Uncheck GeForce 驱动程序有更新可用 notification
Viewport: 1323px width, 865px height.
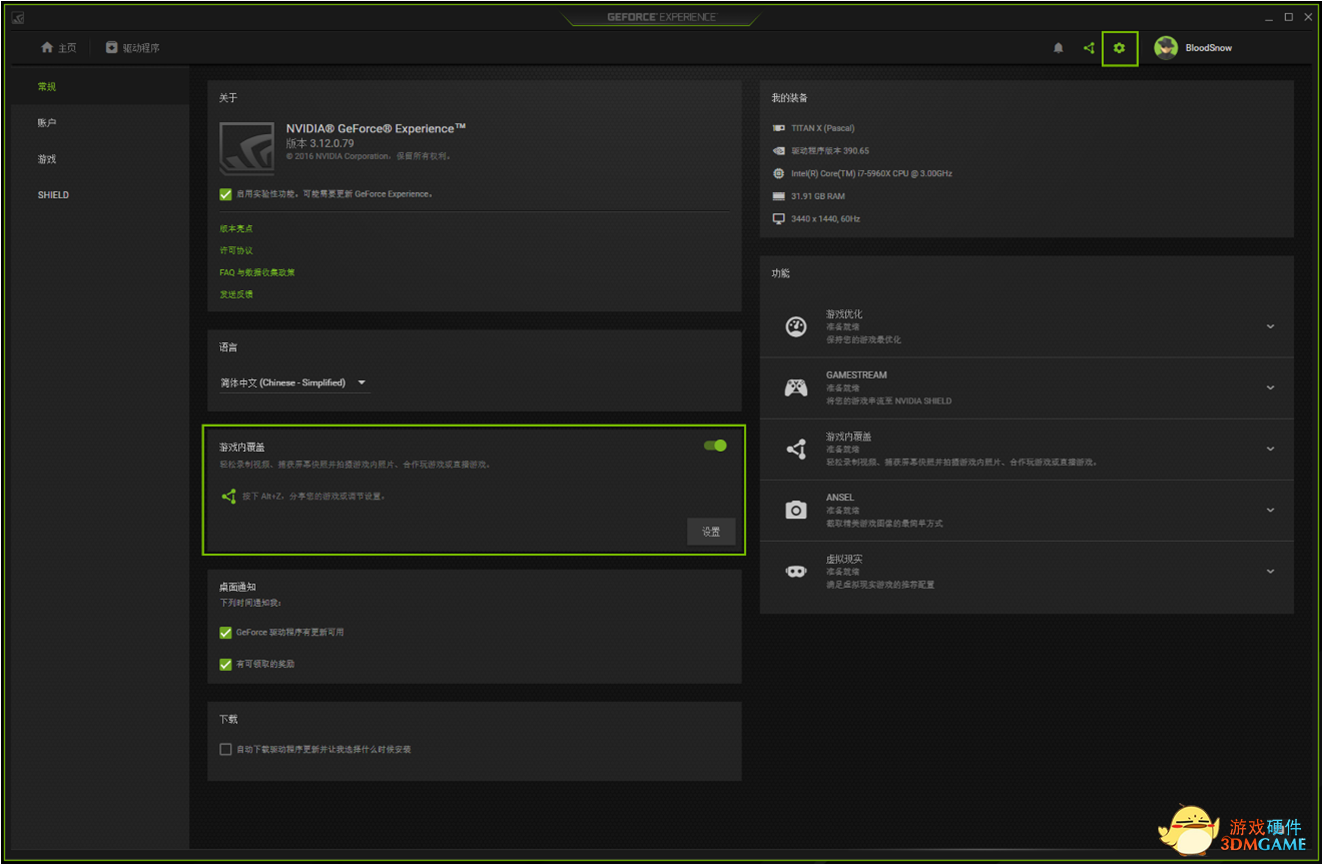225,632
